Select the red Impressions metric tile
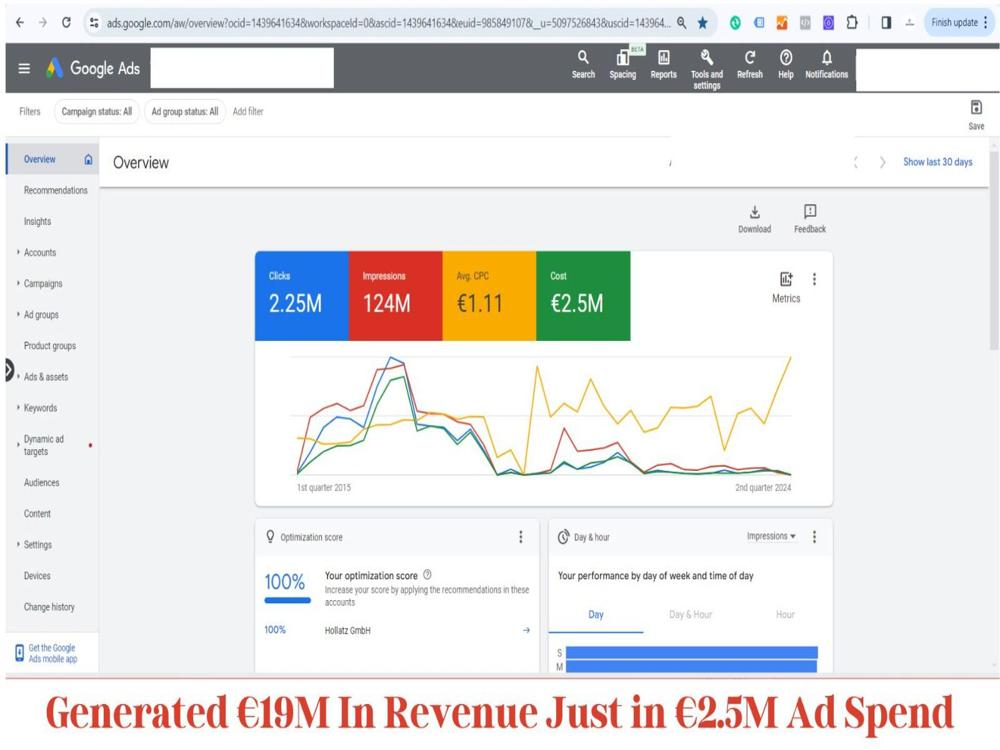 coord(395,296)
